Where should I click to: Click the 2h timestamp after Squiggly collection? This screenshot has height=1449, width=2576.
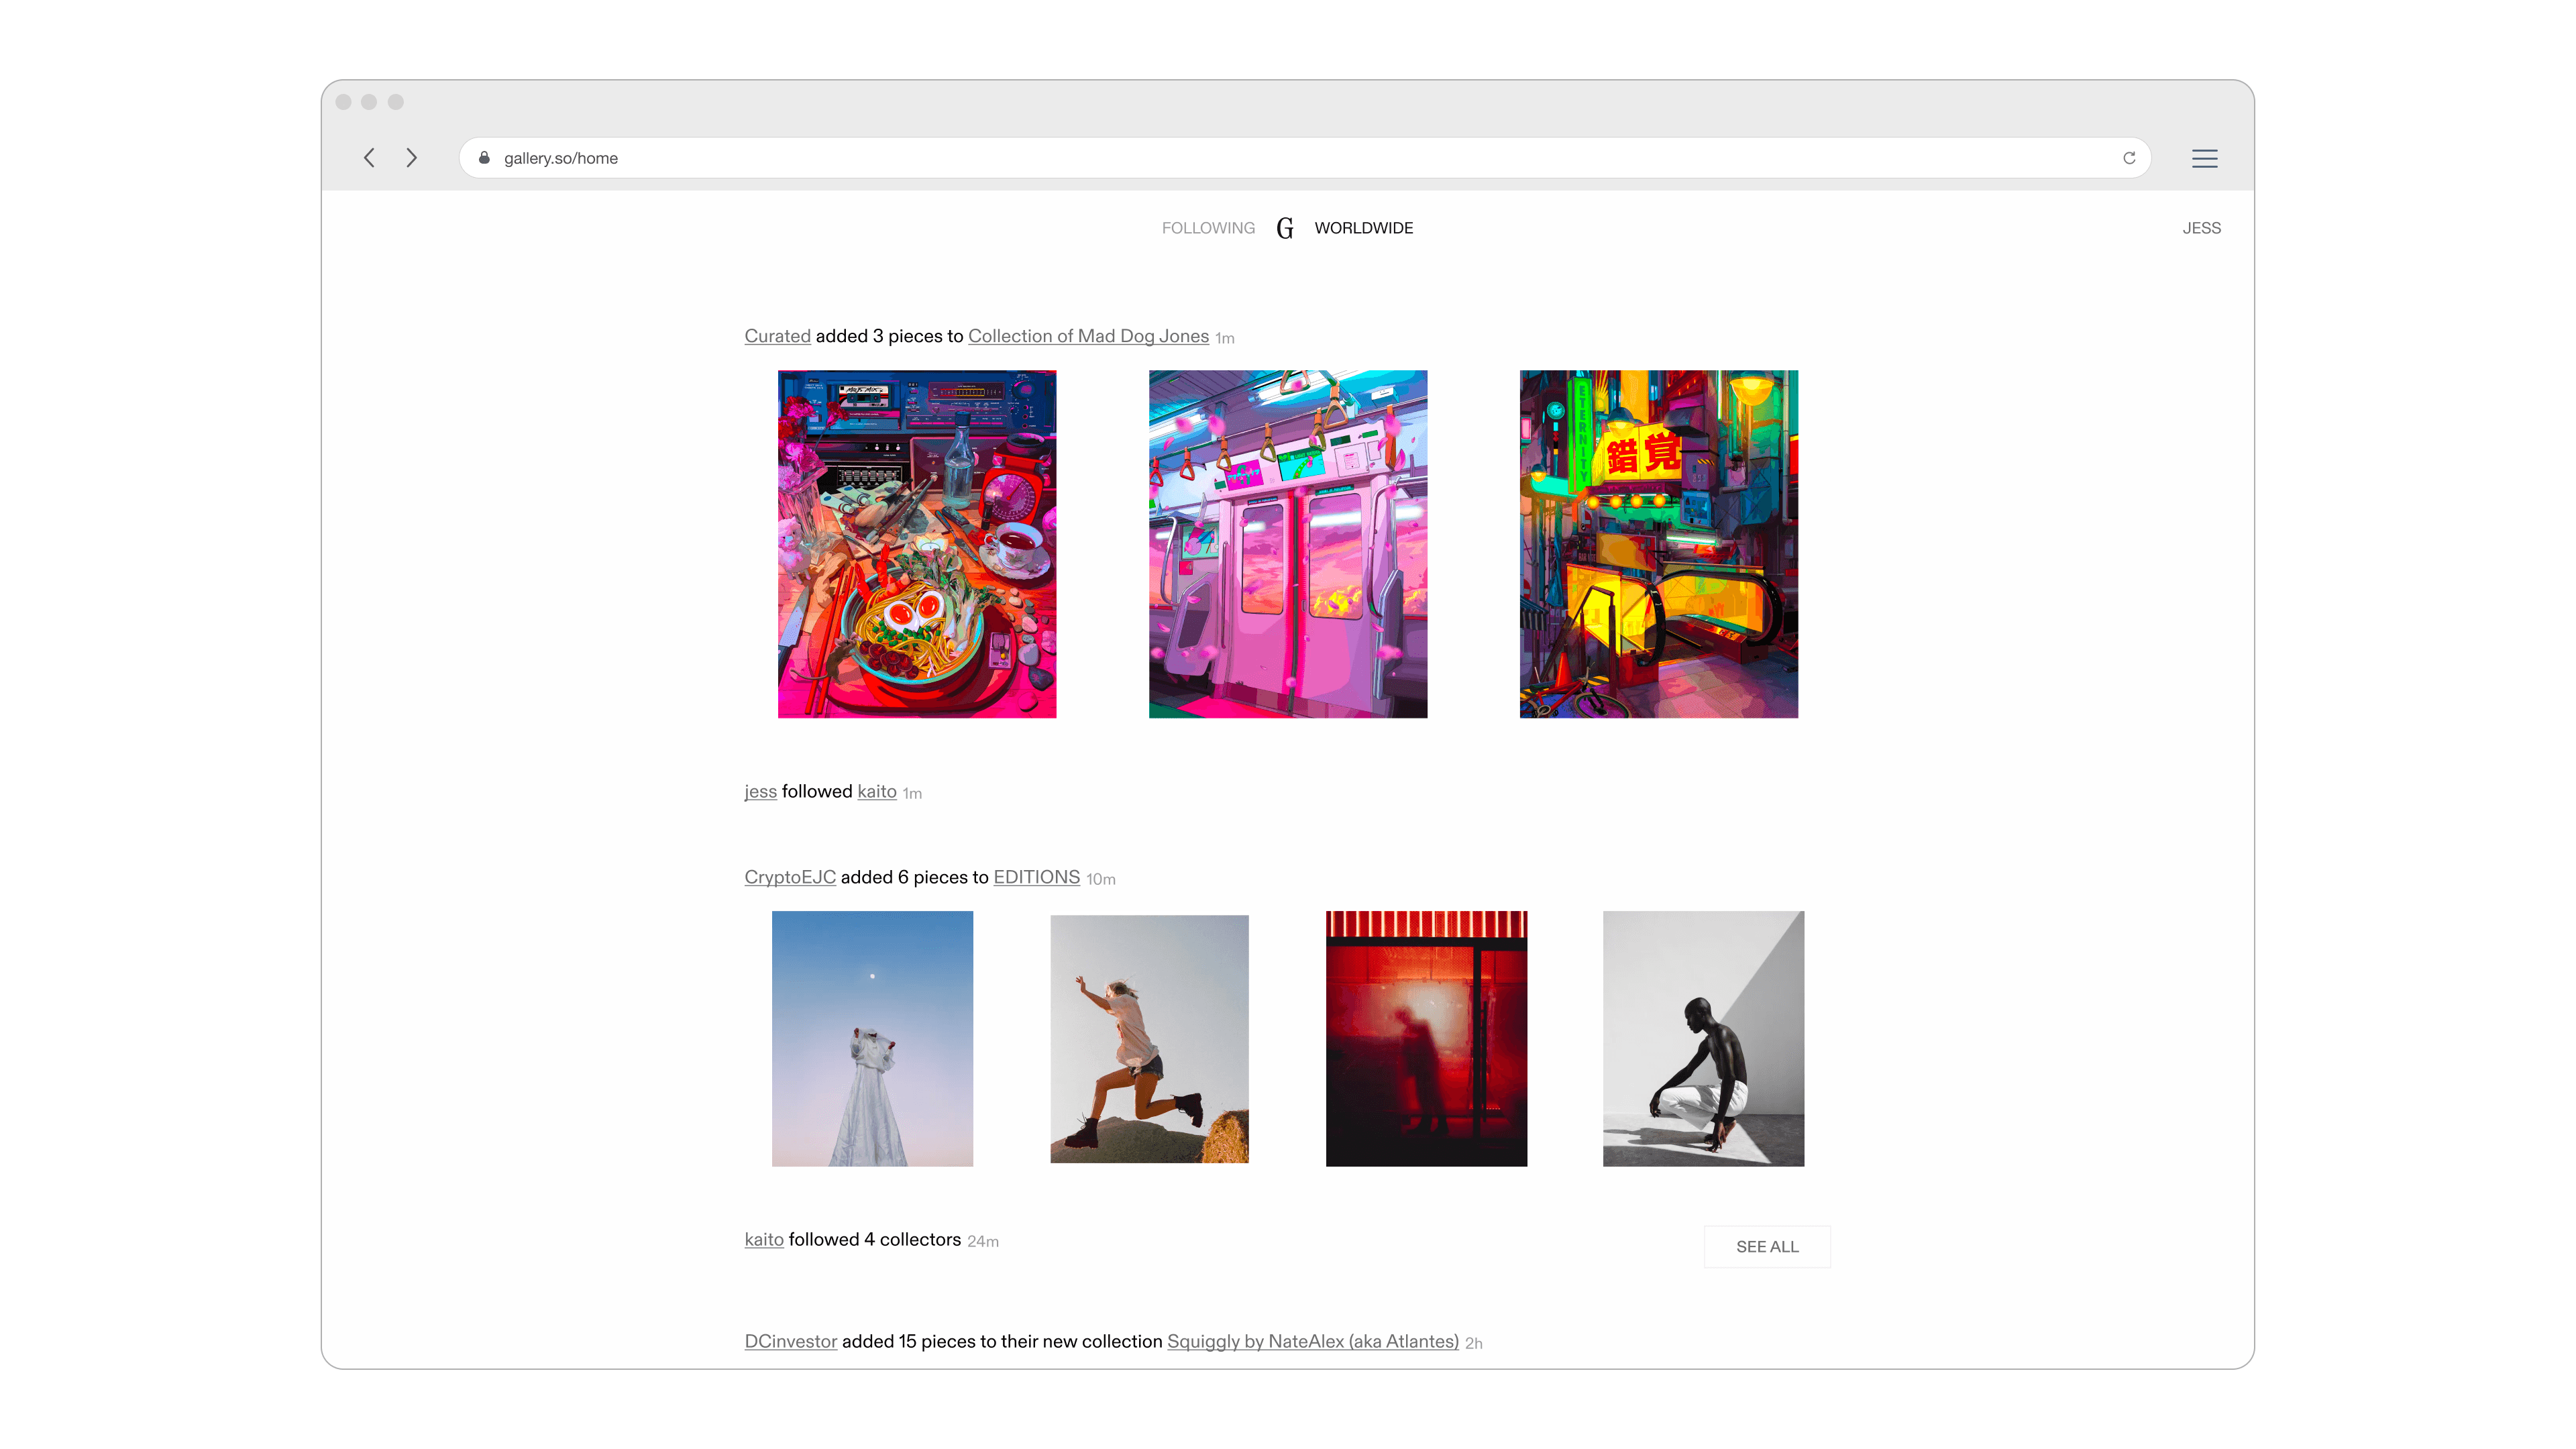click(1474, 1343)
